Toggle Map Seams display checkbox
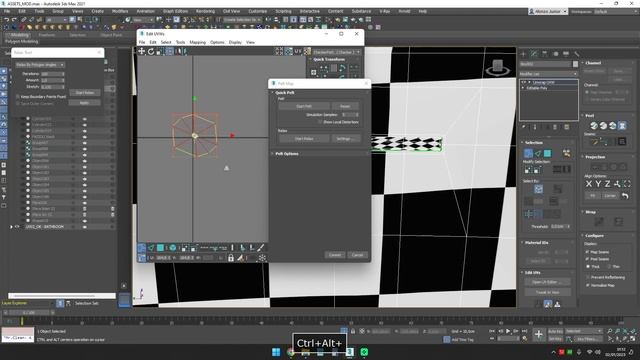The height and width of the screenshot is (360, 640). 588,252
